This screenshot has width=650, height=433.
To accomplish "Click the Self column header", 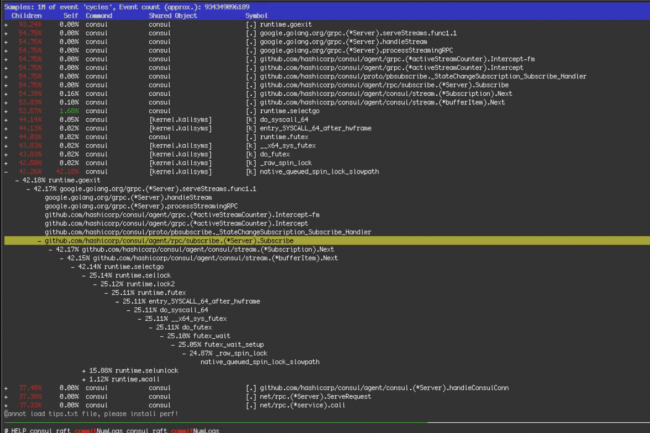I will click(x=71, y=16).
